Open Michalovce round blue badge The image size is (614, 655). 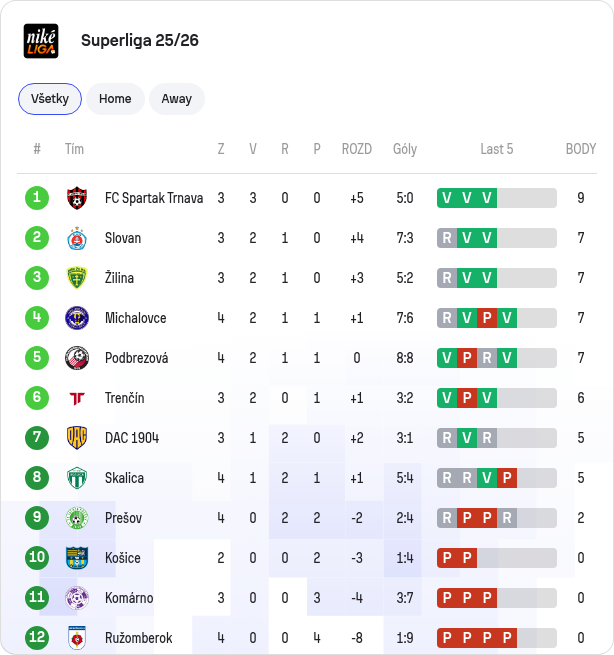(77, 318)
